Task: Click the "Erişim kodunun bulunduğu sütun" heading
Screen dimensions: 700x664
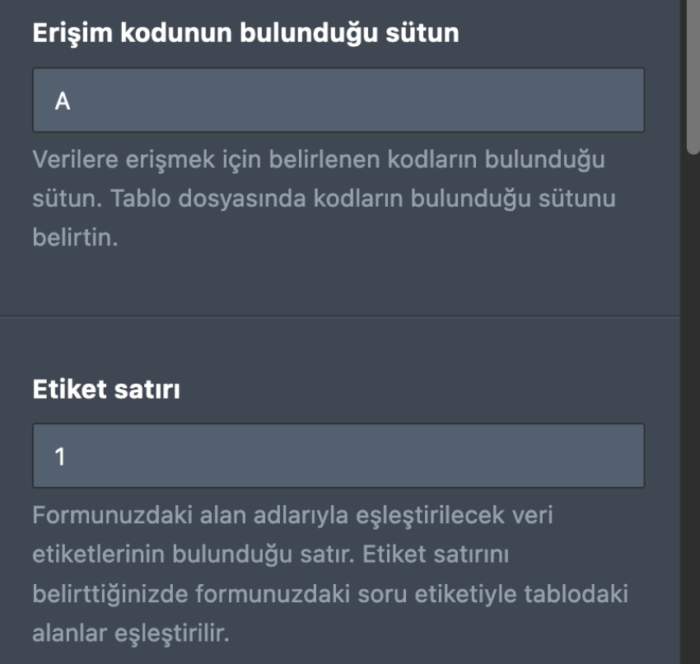Action: click(246, 33)
